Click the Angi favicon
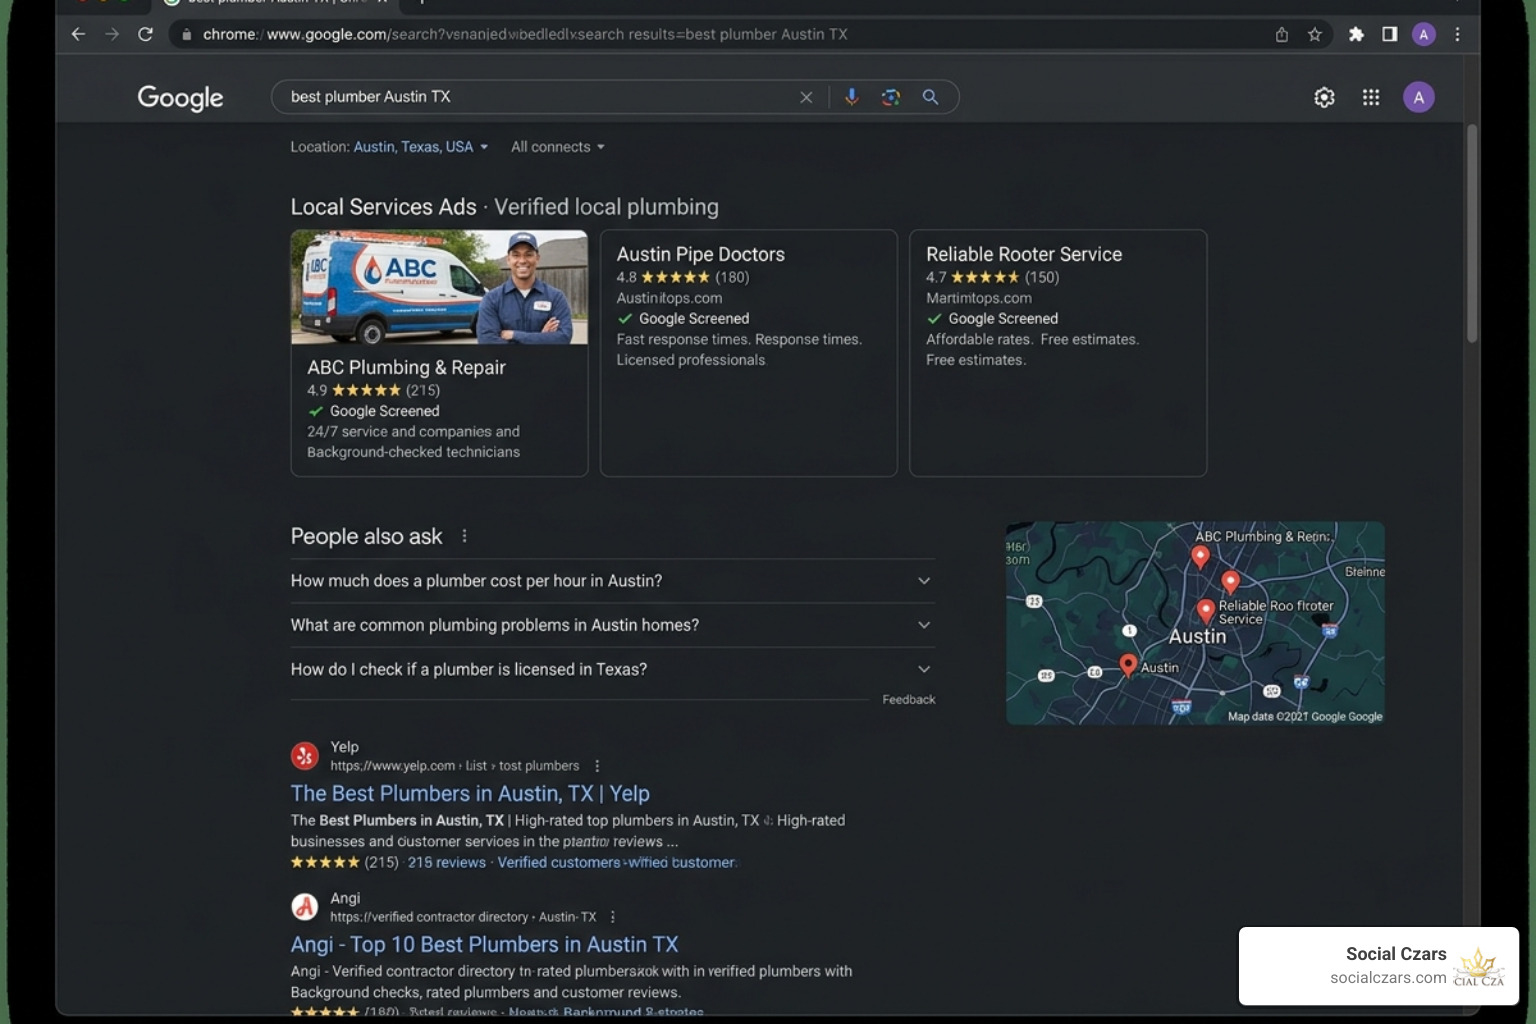 (305, 907)
